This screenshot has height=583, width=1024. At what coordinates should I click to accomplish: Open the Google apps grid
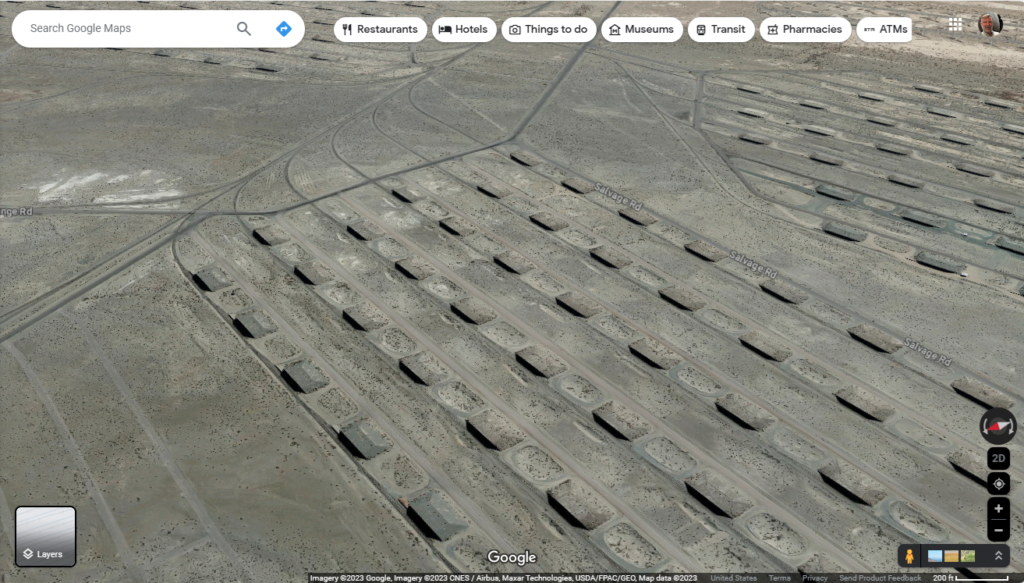(955, 25)
